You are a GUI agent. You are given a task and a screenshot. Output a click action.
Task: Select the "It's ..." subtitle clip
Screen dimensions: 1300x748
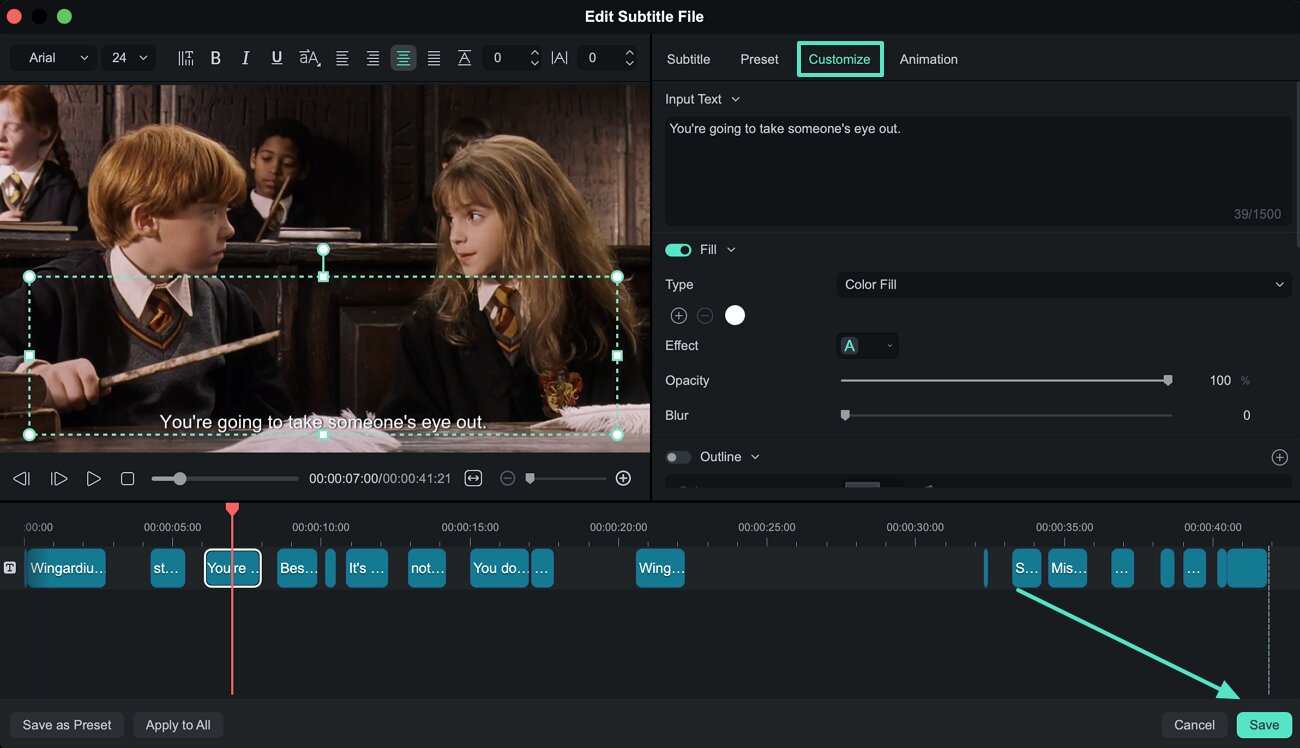(x=367, y=568)
